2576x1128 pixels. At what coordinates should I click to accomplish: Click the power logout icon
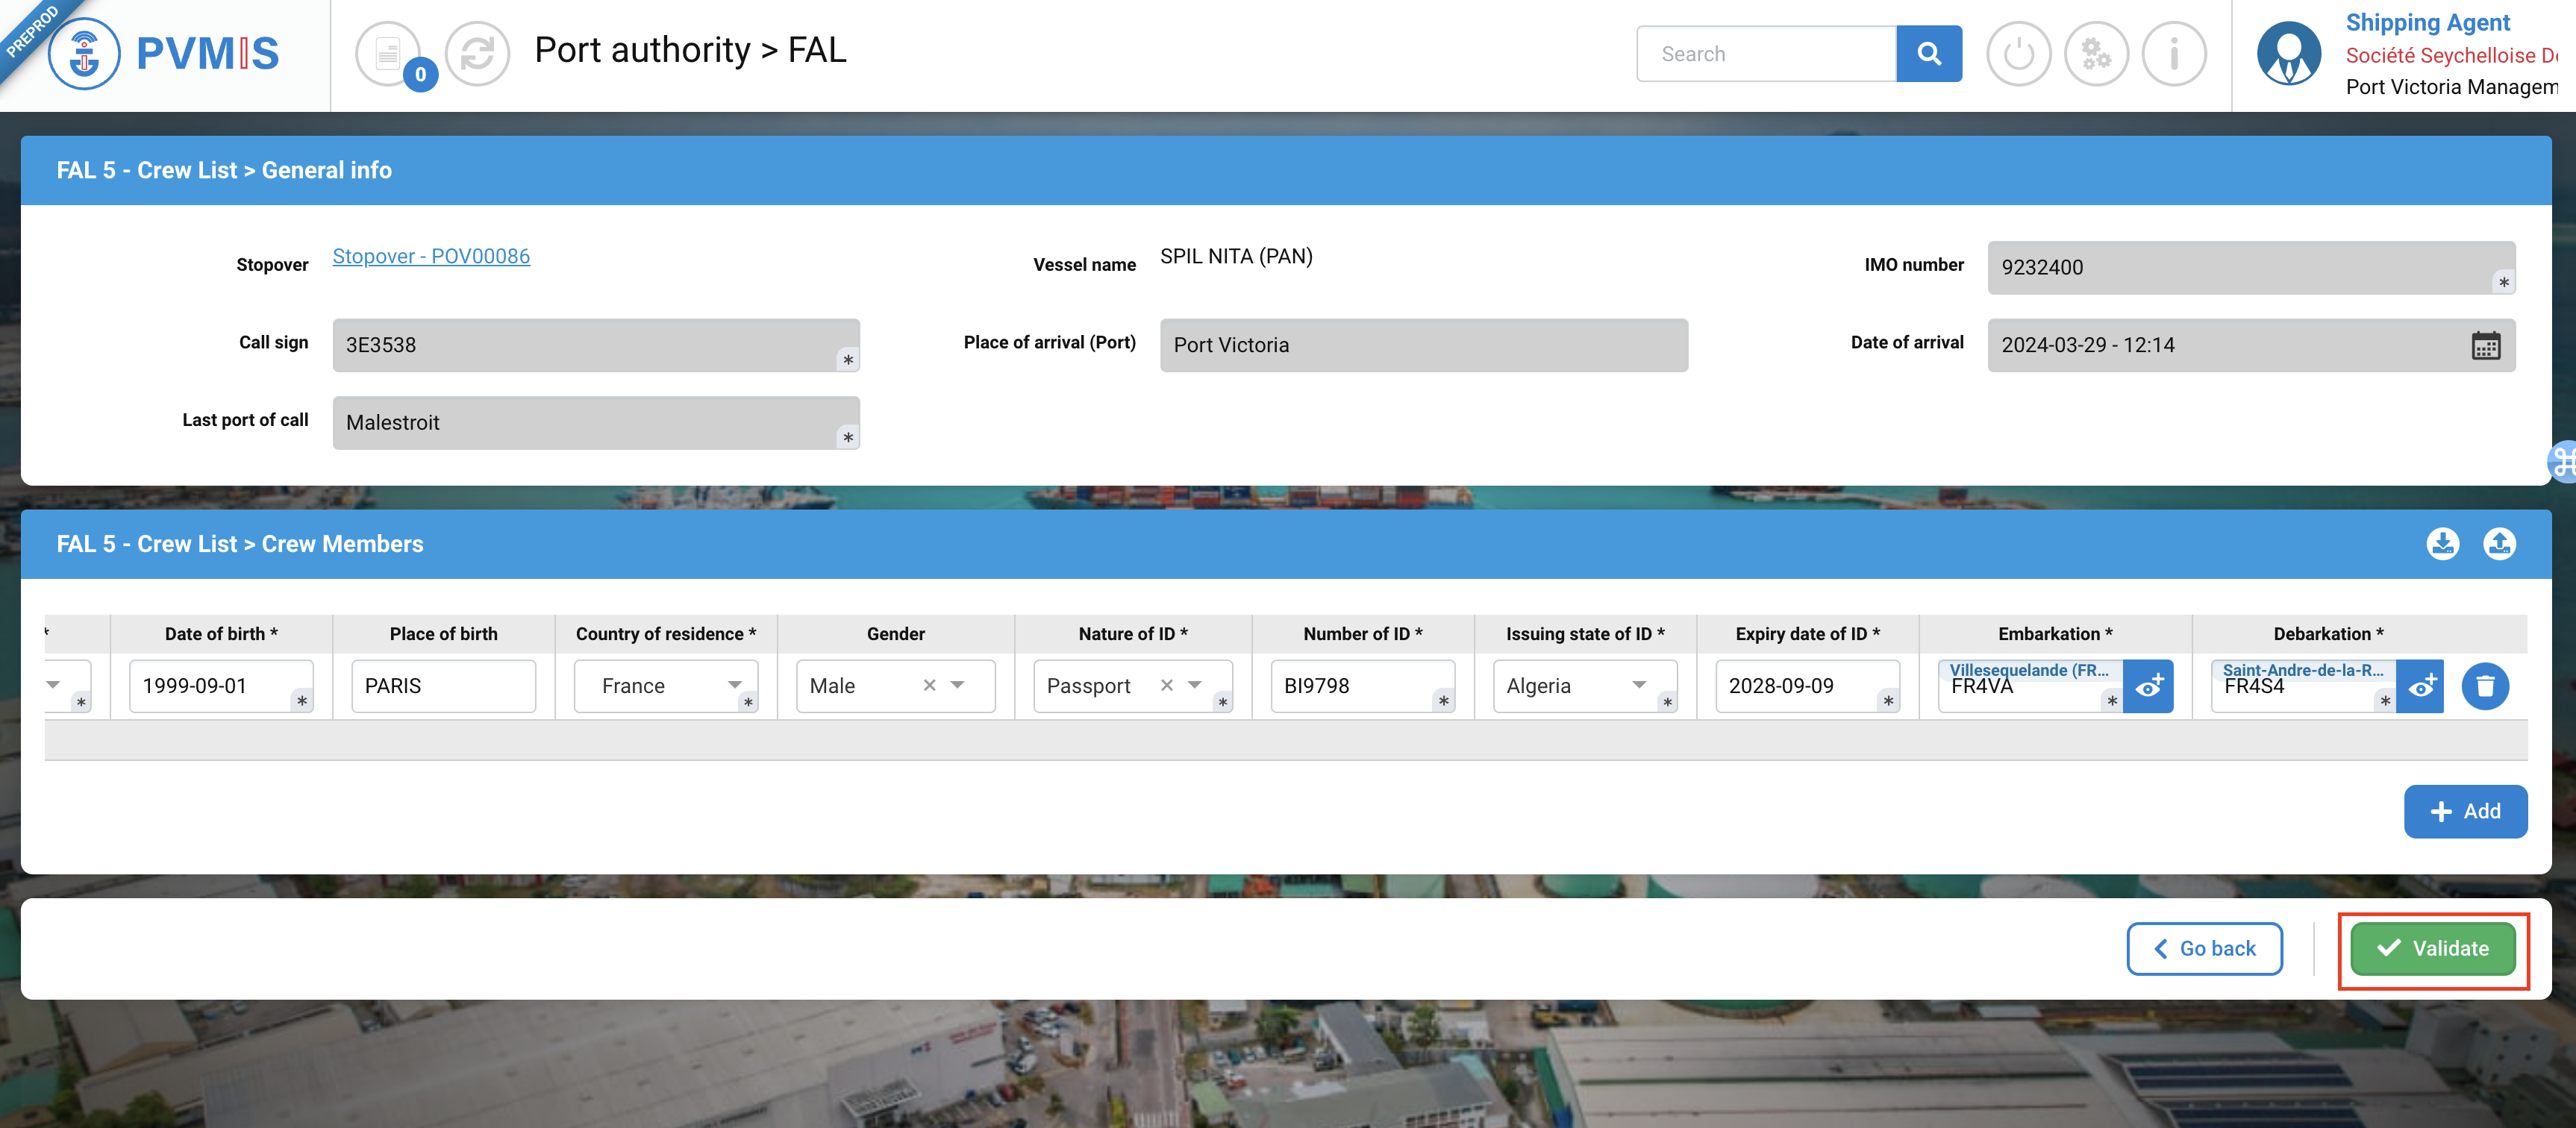(2018, 54)
